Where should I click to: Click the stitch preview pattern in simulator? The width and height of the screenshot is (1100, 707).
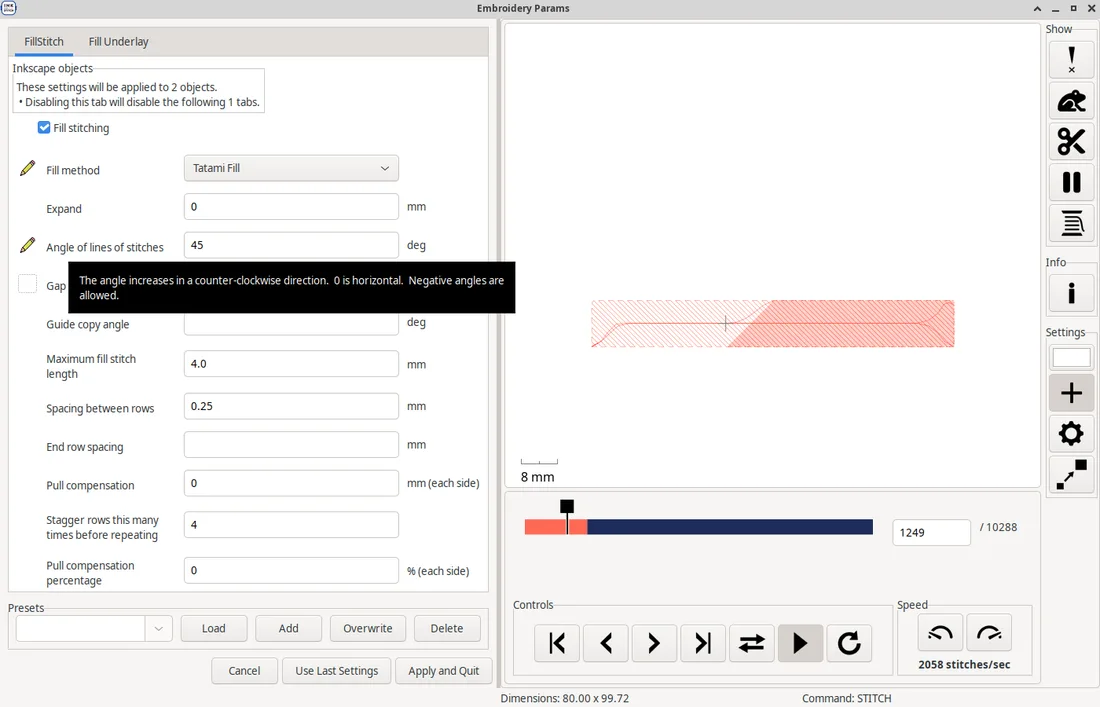772,323
